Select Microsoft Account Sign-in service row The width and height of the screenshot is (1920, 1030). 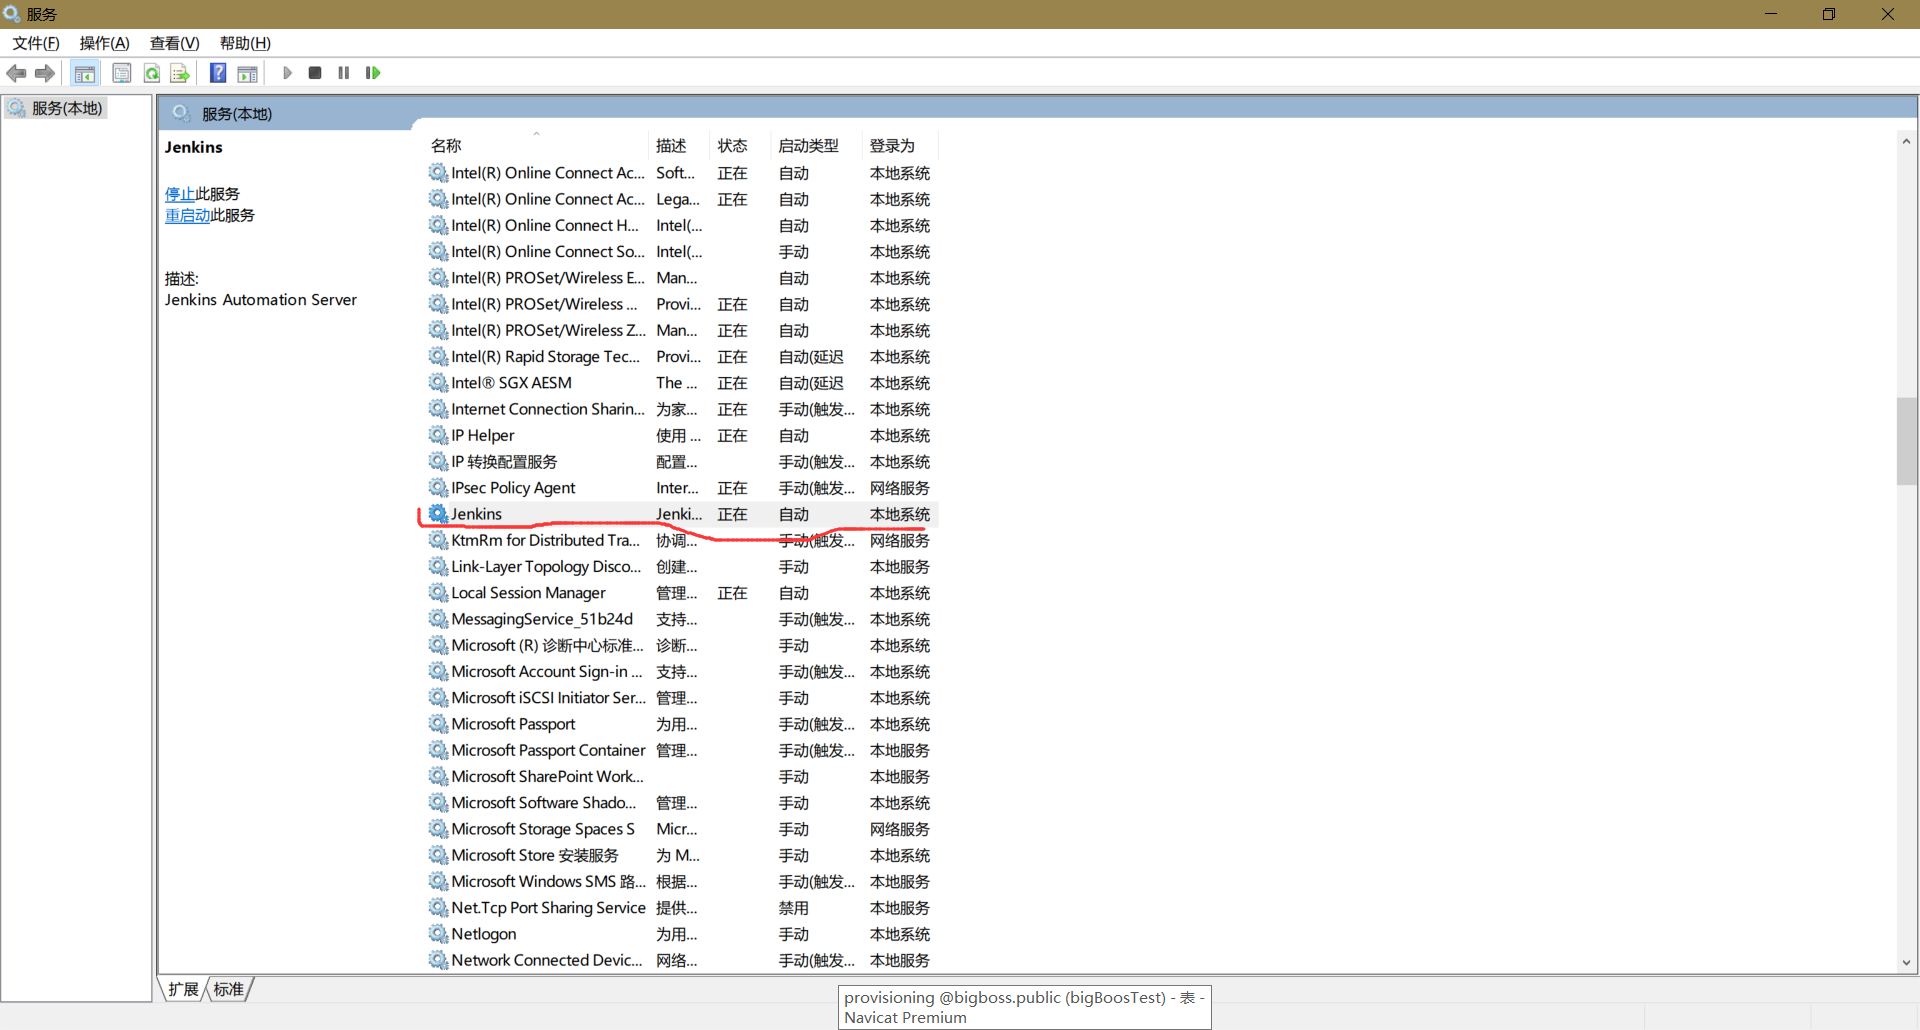[x=683, y=672]
